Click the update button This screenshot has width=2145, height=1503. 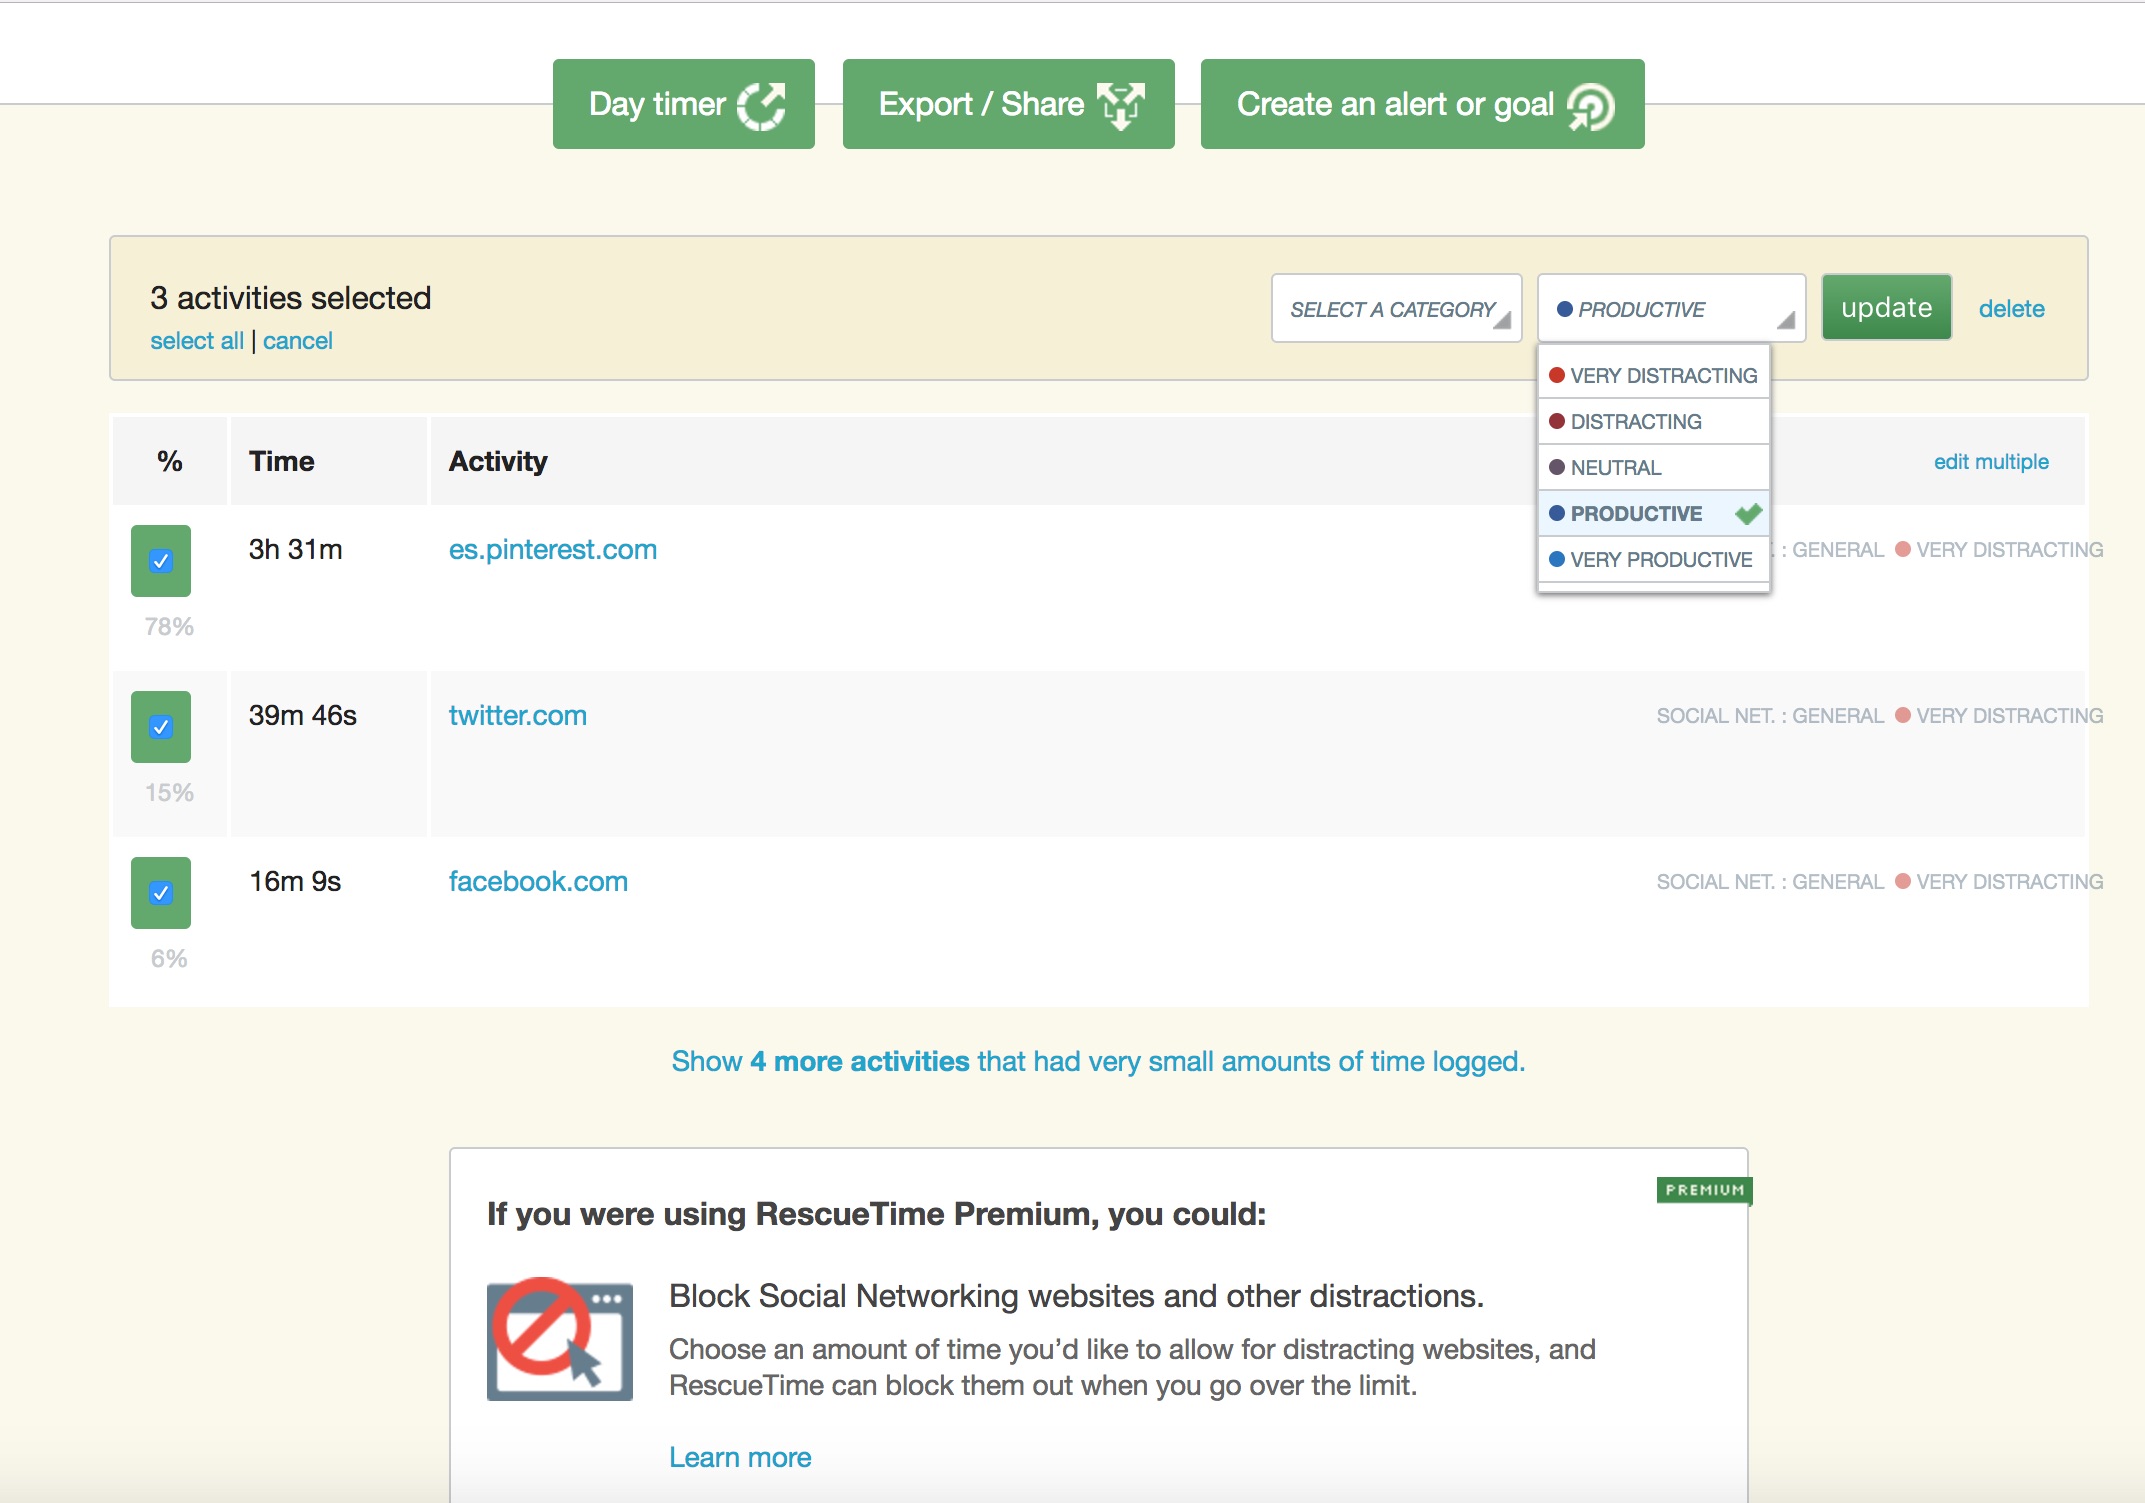[x=1886, y=308]
